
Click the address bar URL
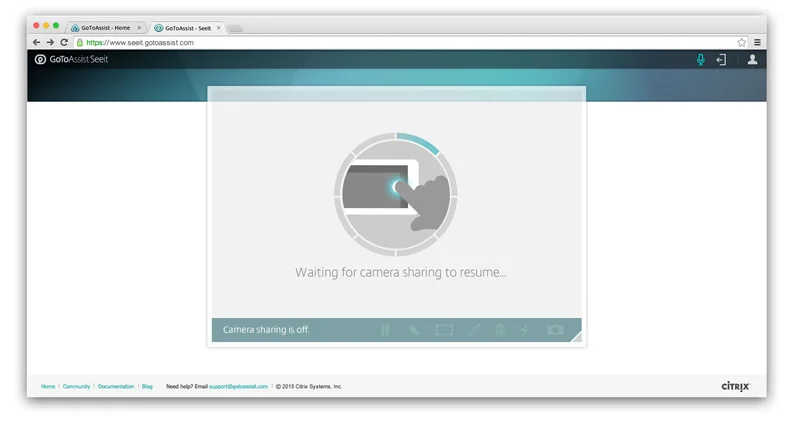point(140,42)
